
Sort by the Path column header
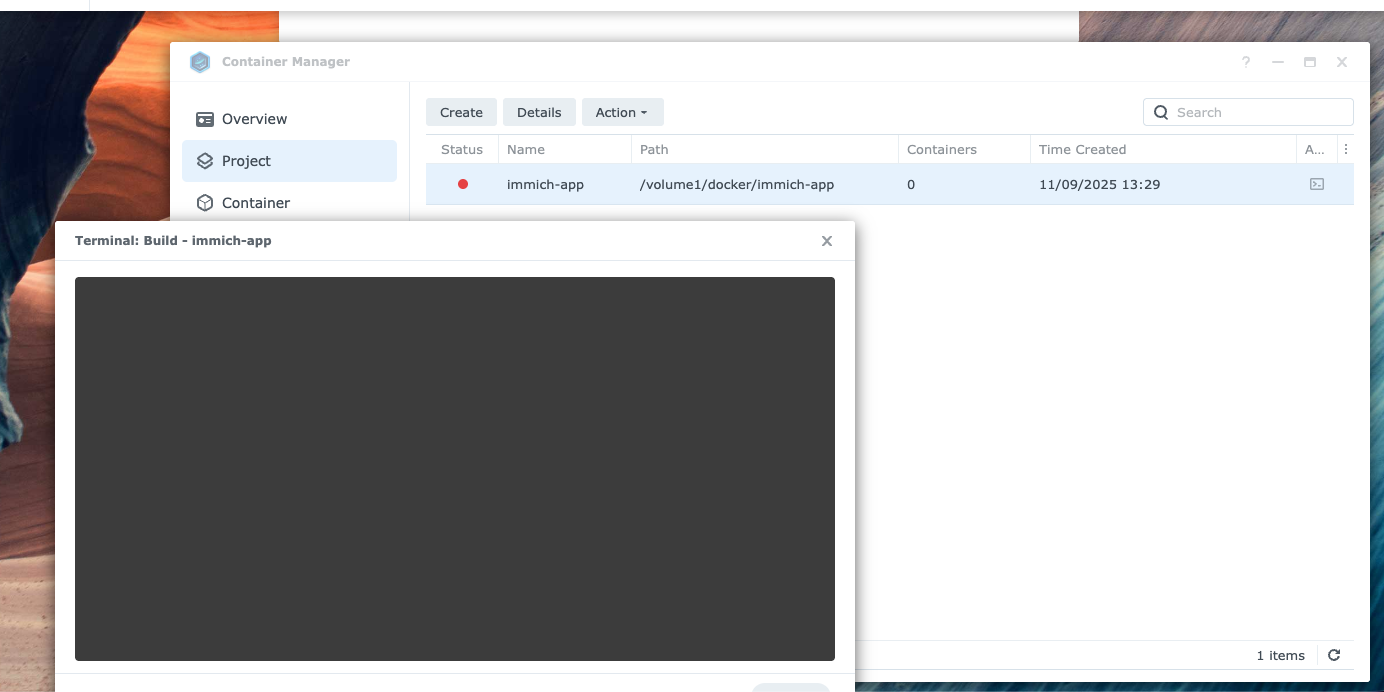coord(764,149)
